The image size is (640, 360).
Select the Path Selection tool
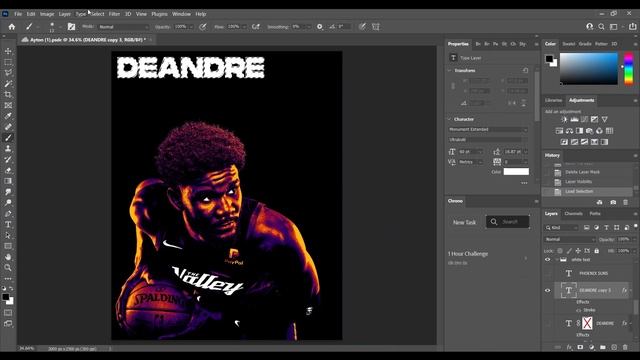[x=8, y=235]
